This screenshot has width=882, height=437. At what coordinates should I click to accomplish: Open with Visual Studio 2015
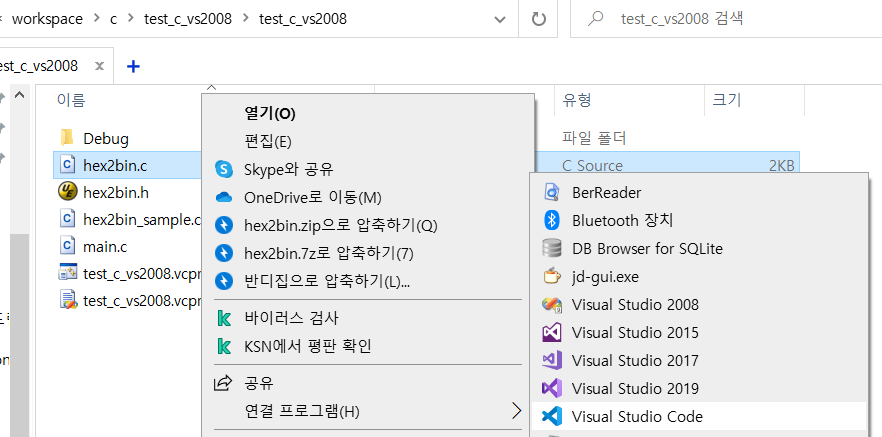coord(698,332)
